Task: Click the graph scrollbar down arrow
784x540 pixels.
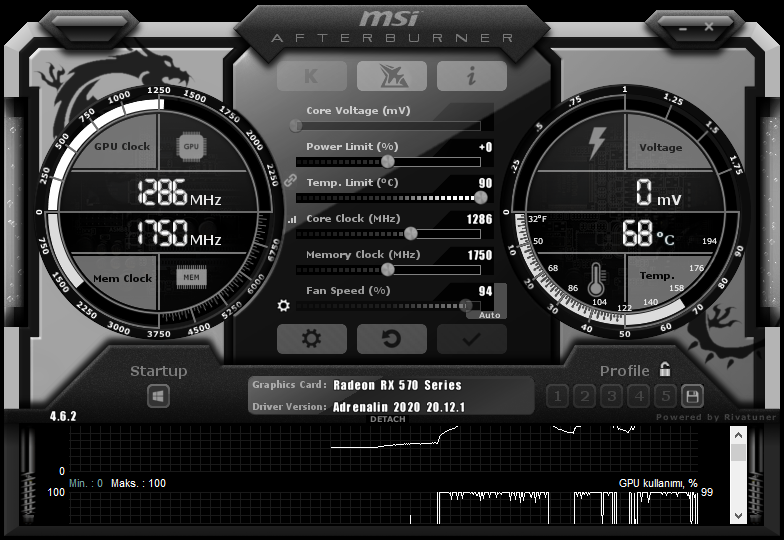Action: pos(738,515)
